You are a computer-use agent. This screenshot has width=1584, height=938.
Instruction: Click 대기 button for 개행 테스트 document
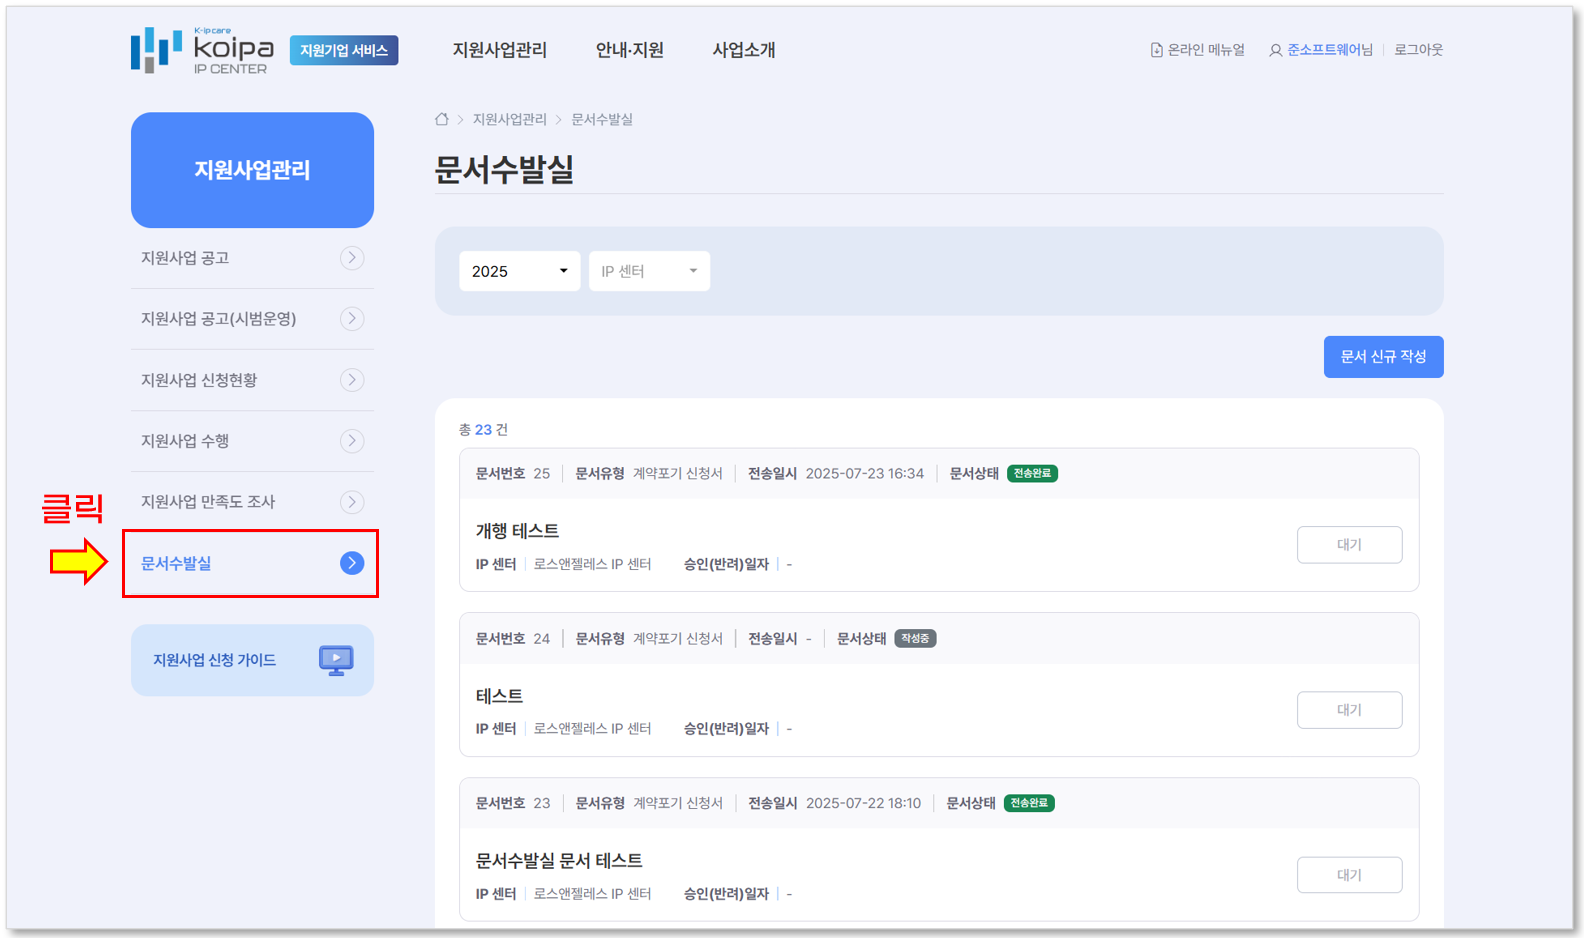[1348, 545]
